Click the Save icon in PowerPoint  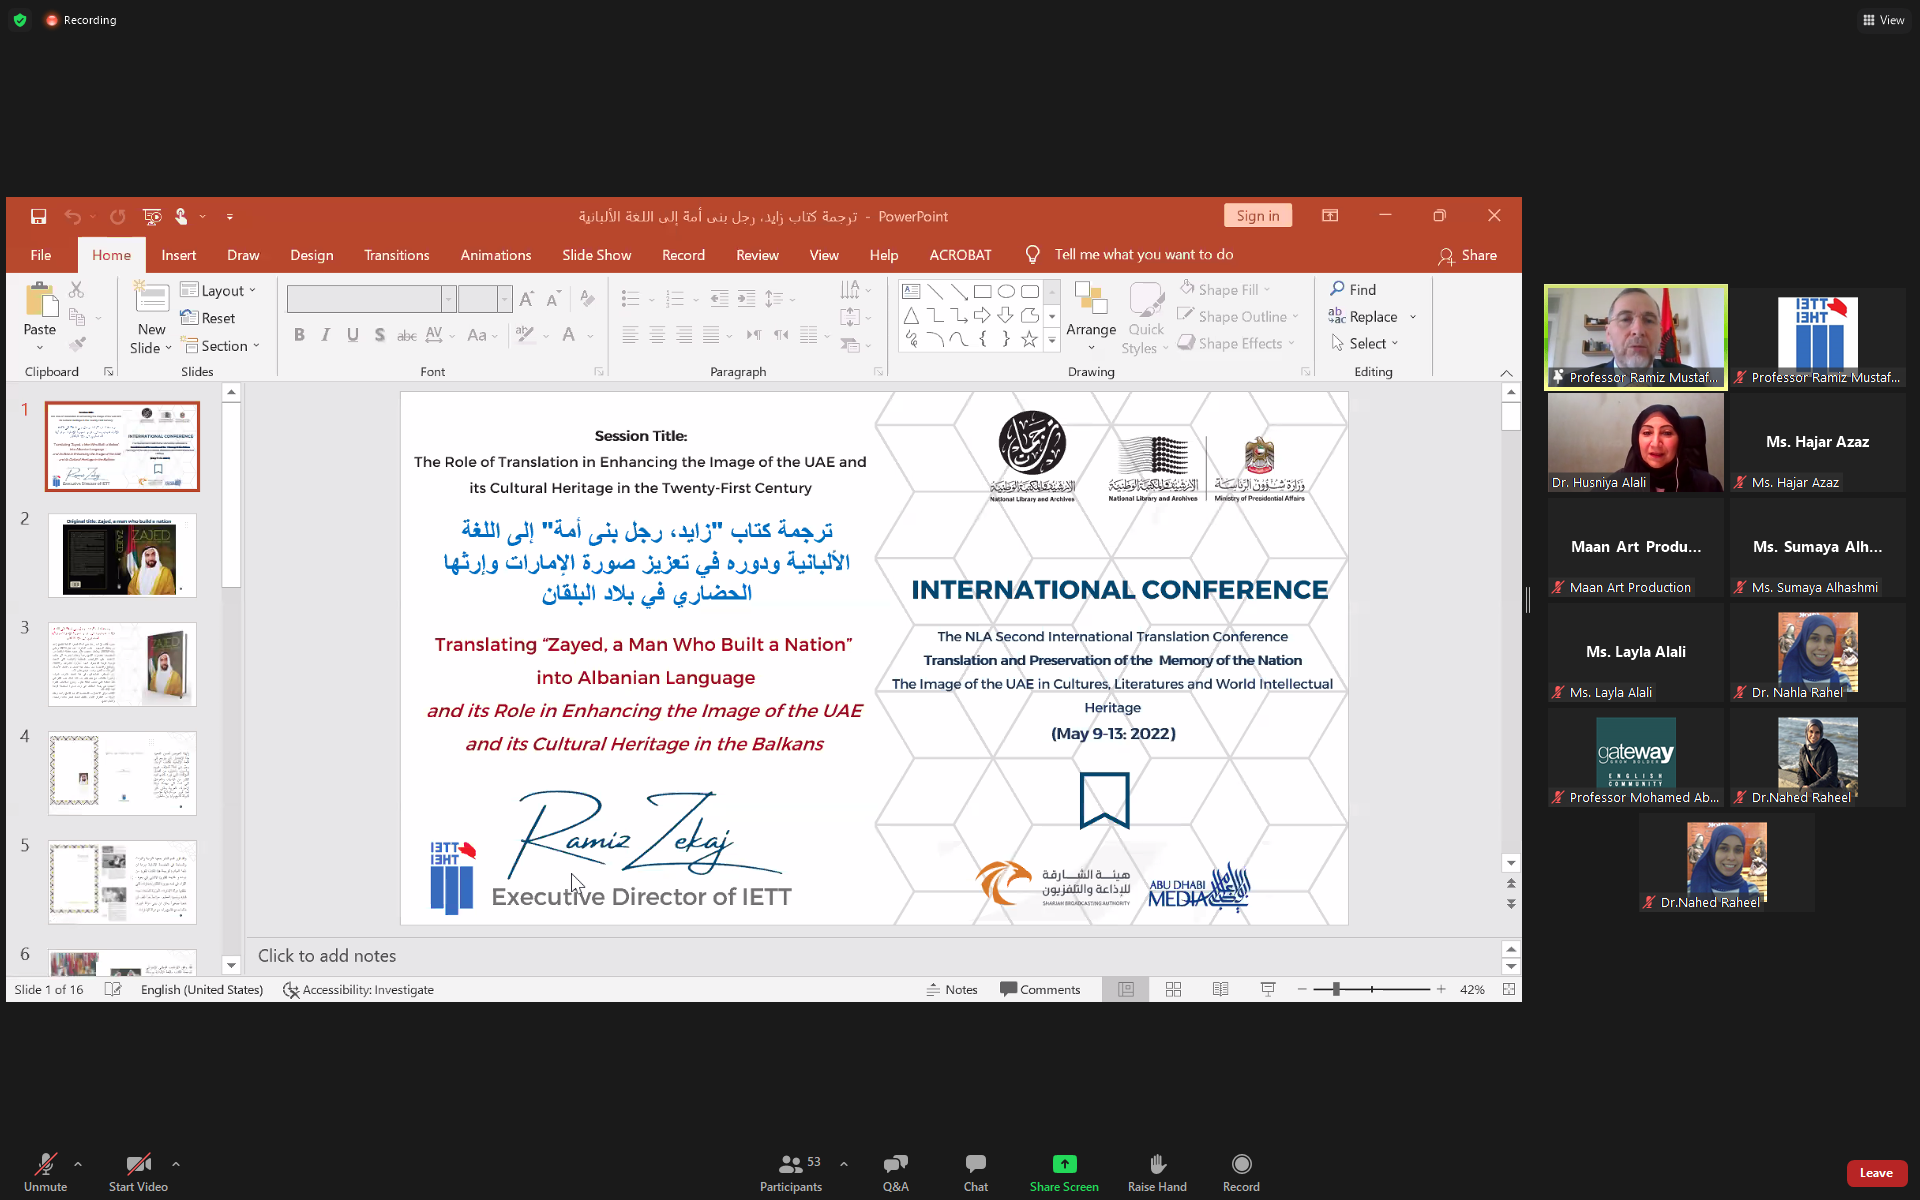(x=38, y=216)
